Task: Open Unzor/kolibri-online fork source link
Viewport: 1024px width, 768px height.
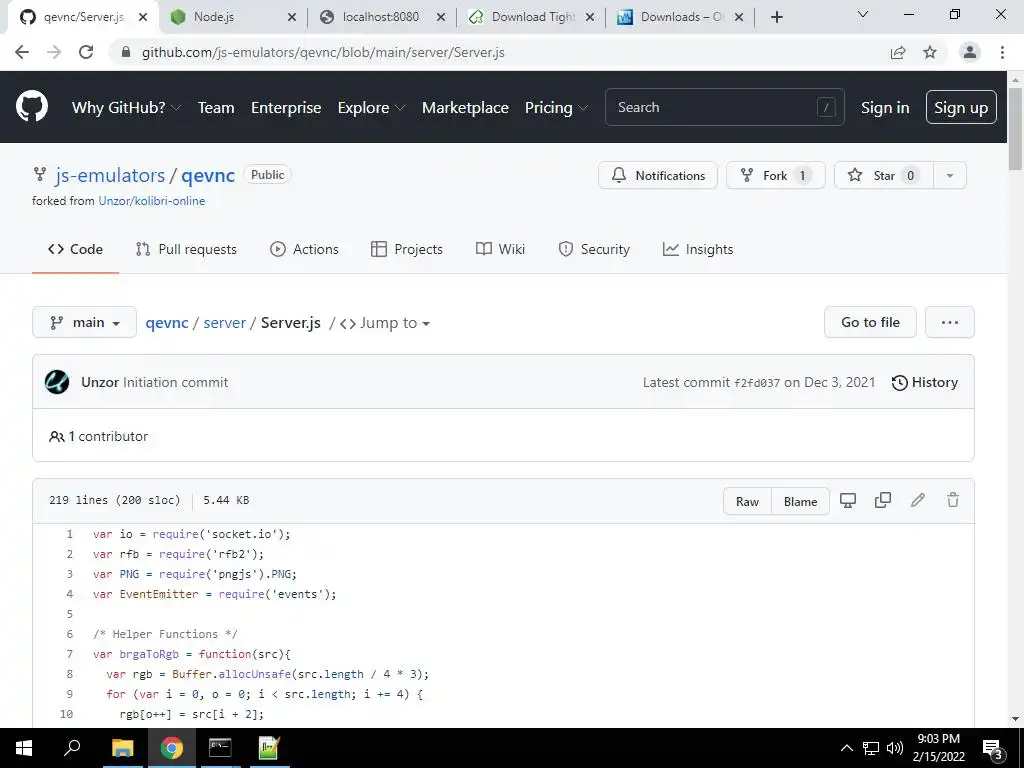Action: pos(152,200)
